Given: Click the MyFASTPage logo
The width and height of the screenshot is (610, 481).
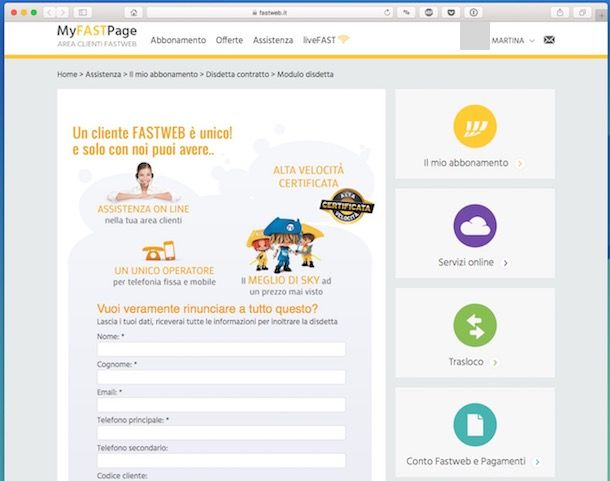Looking at the screenshot, I should coord(97,35).
